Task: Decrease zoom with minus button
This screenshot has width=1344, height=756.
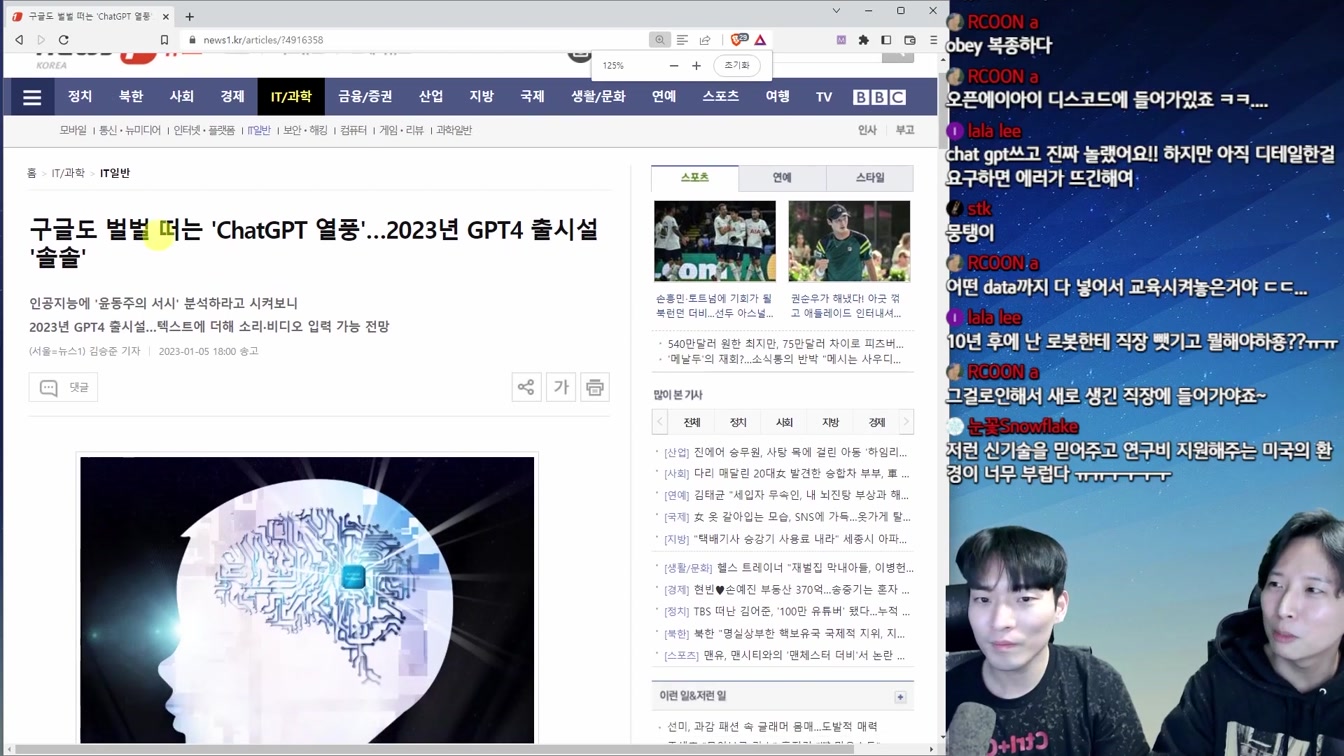Action: pyautogui.click(x=673, y=66)
